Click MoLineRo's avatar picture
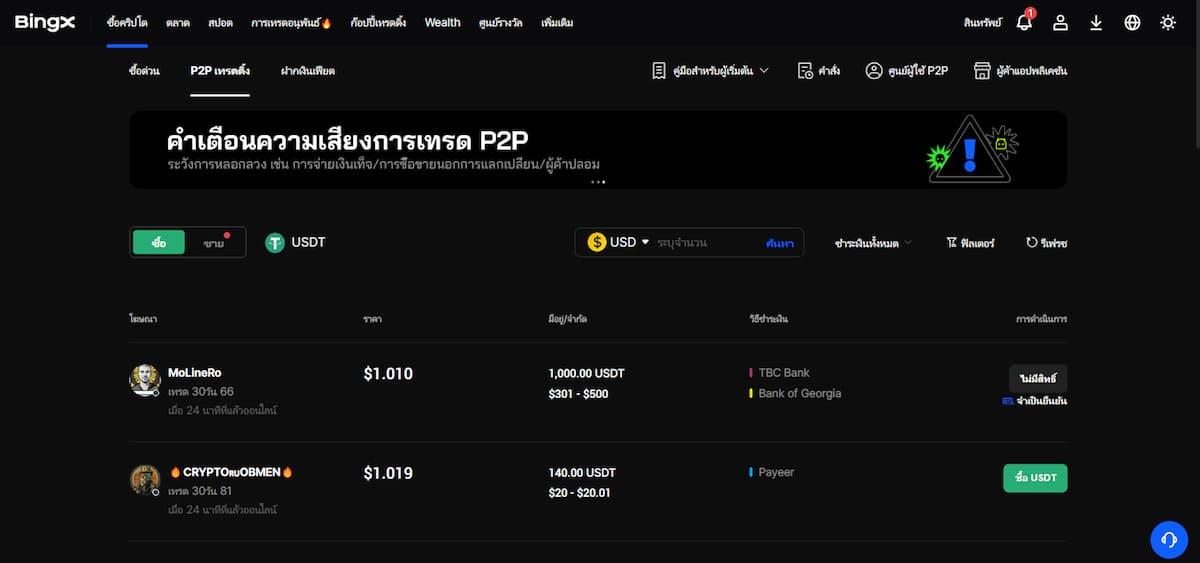This screenshot has width=1200, height=563. point(145,380)
